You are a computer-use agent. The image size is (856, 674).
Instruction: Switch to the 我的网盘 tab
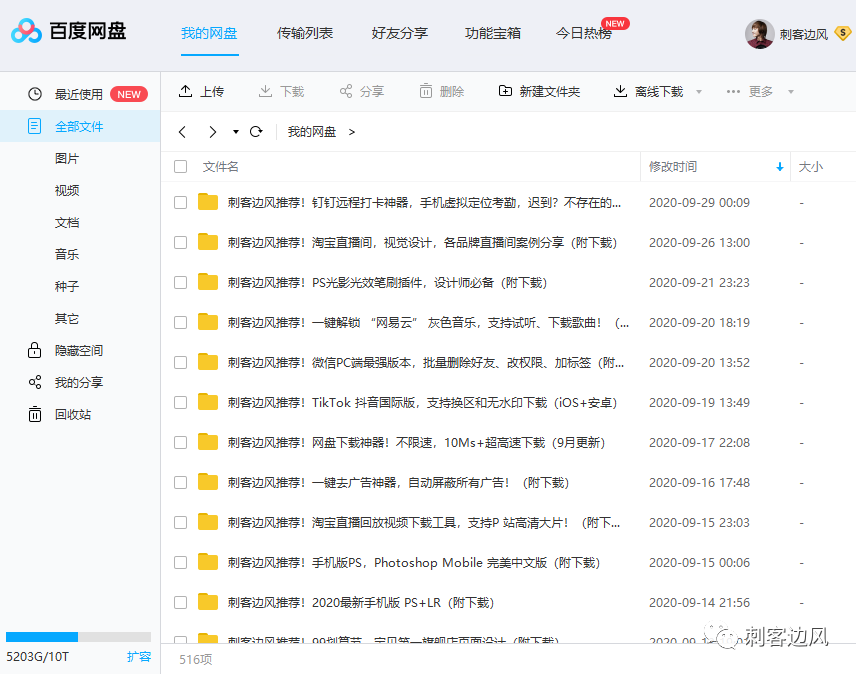(x=209, y=33)
